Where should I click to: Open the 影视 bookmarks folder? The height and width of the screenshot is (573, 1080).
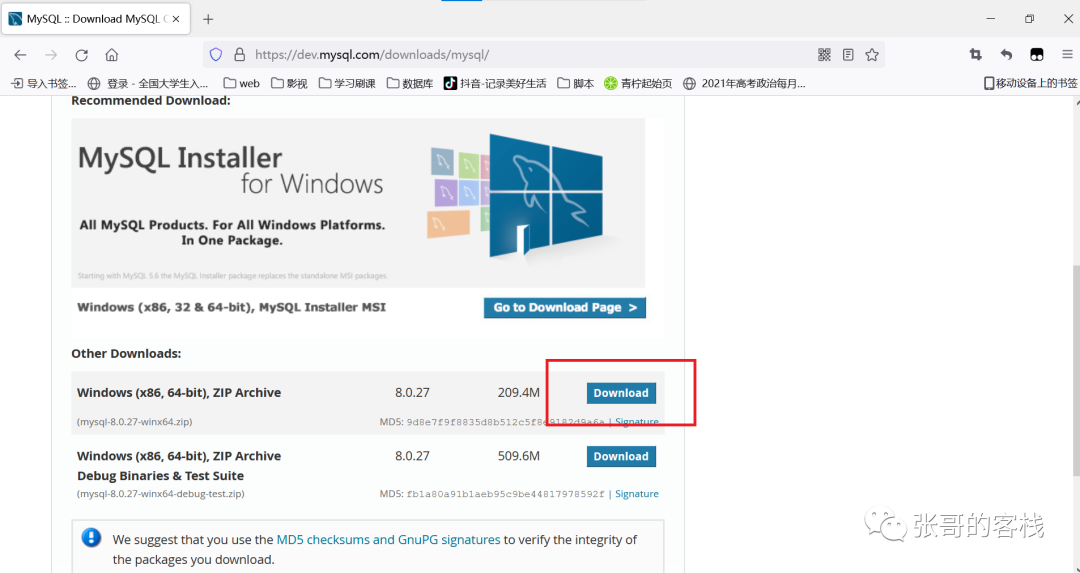click(x=289, y=83)
